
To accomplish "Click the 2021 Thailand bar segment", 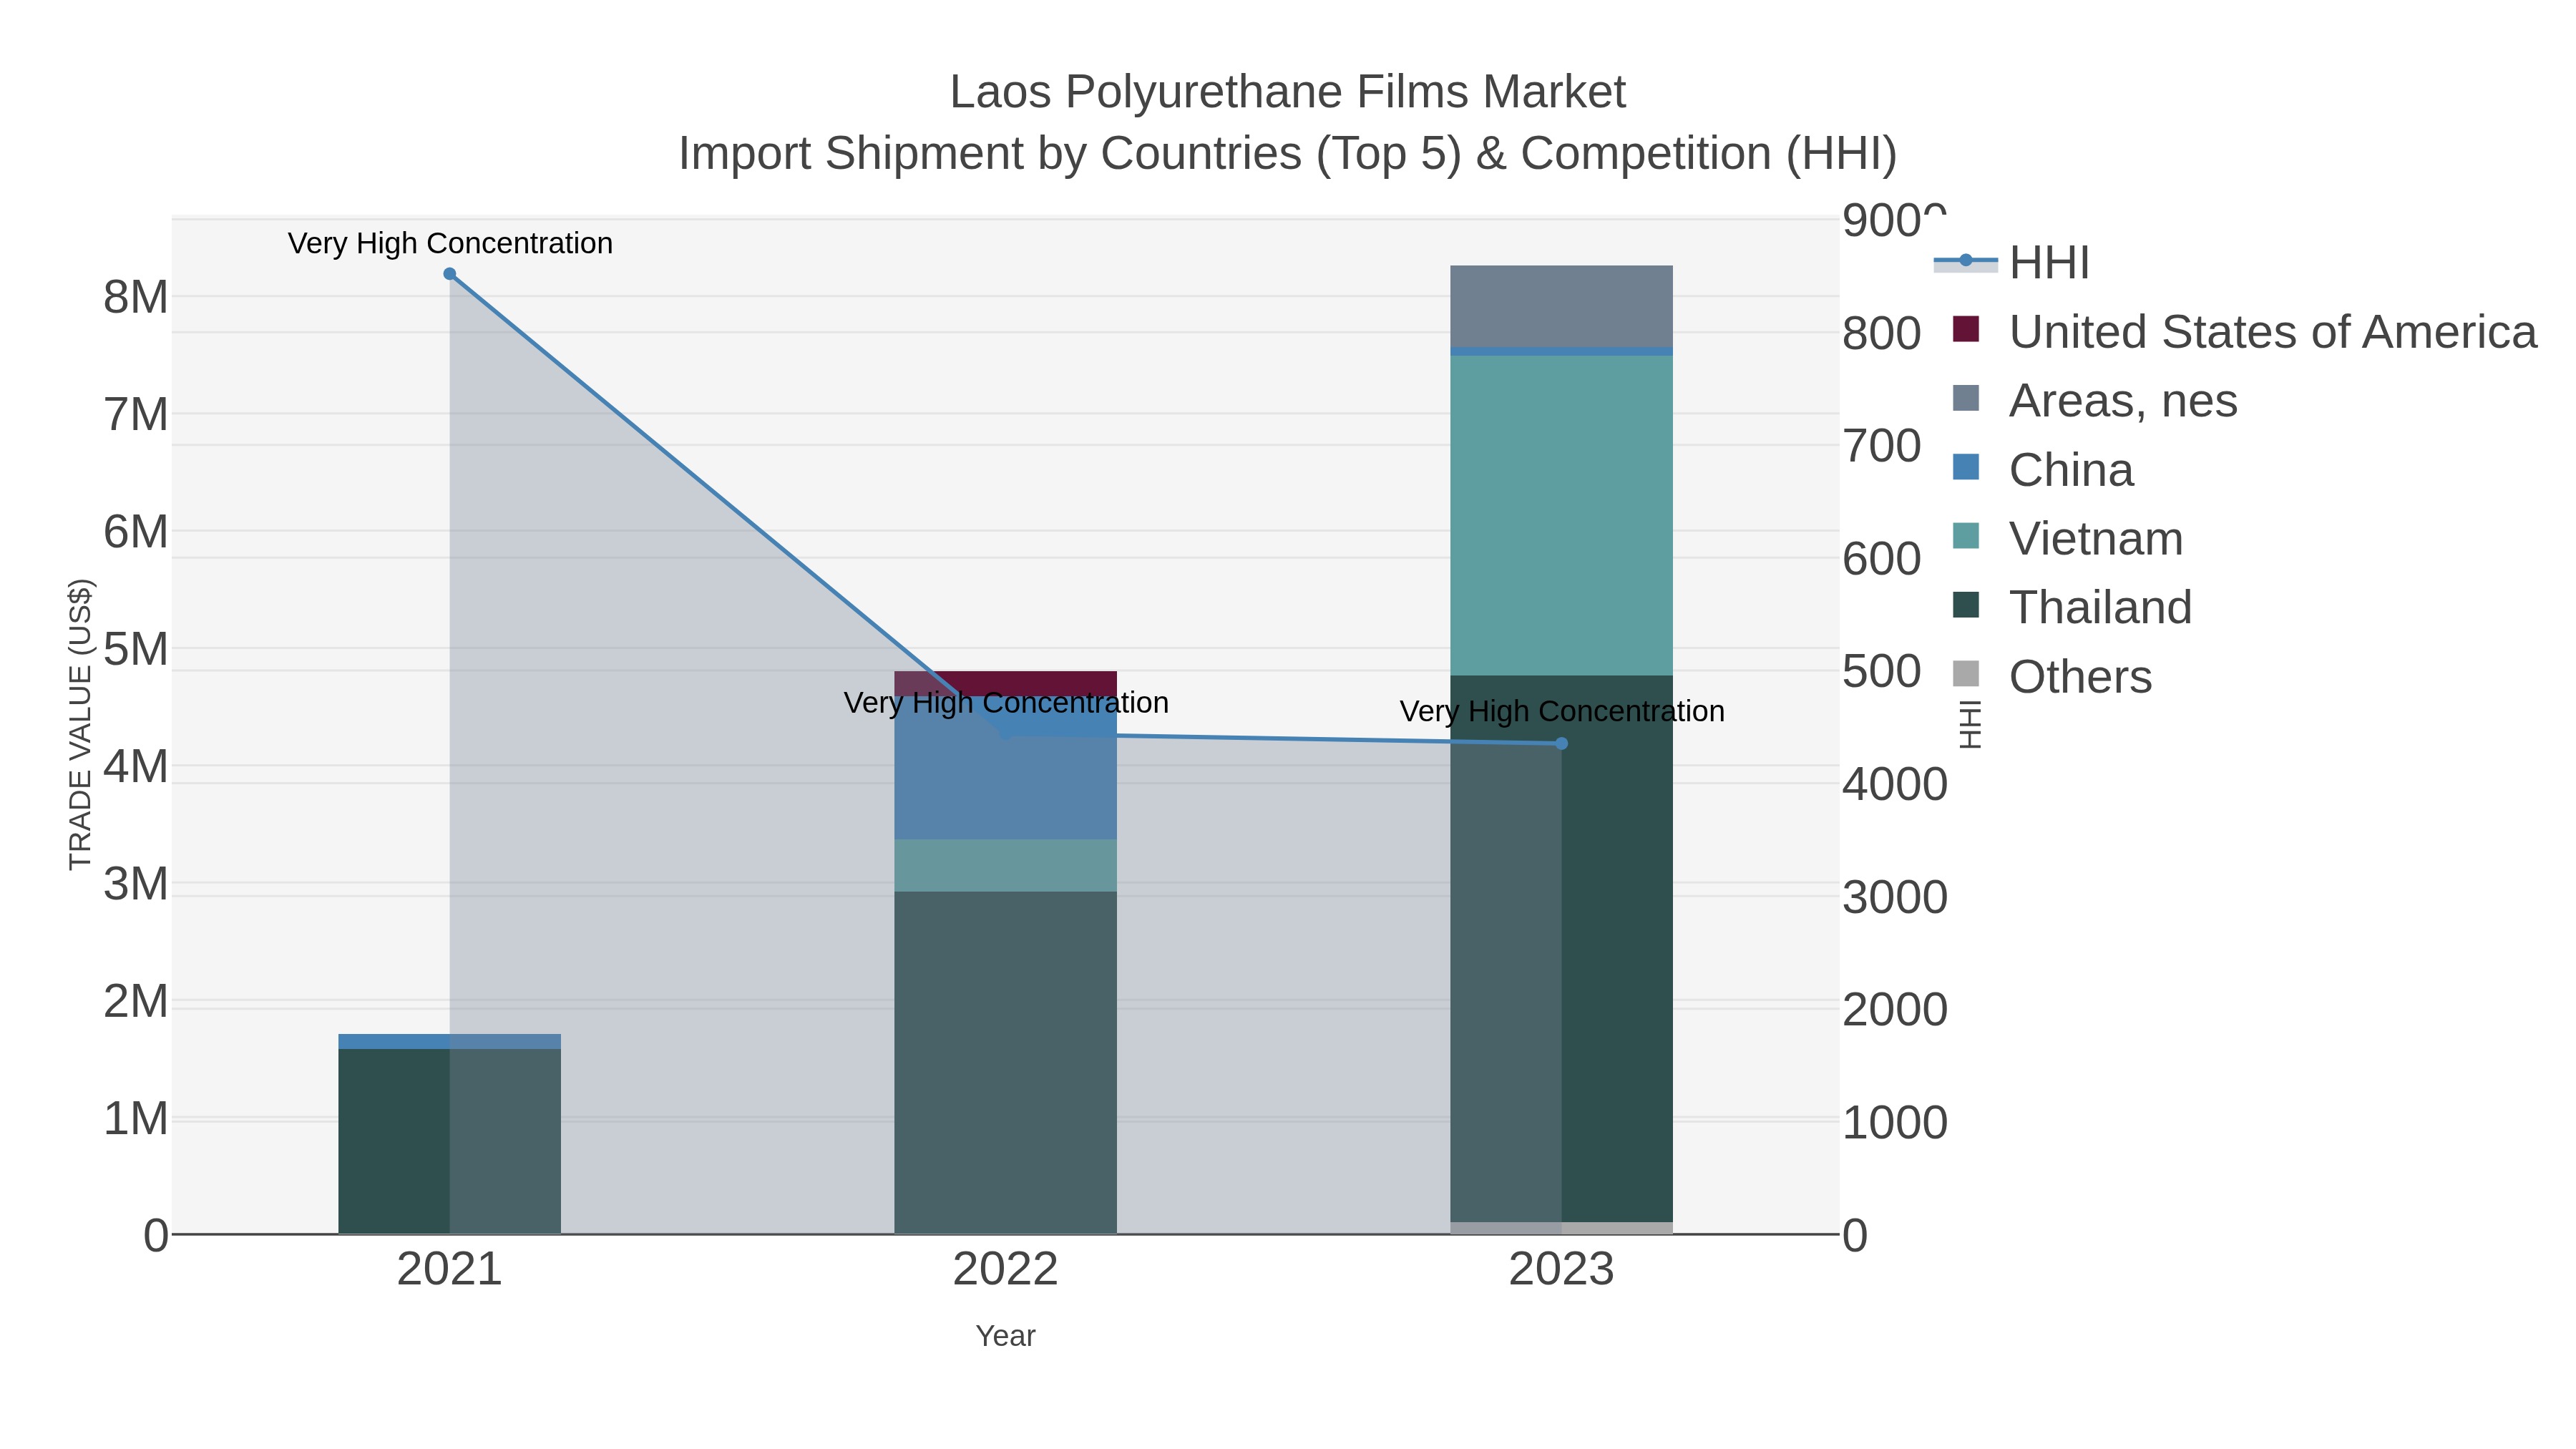I will (450, 1141).
